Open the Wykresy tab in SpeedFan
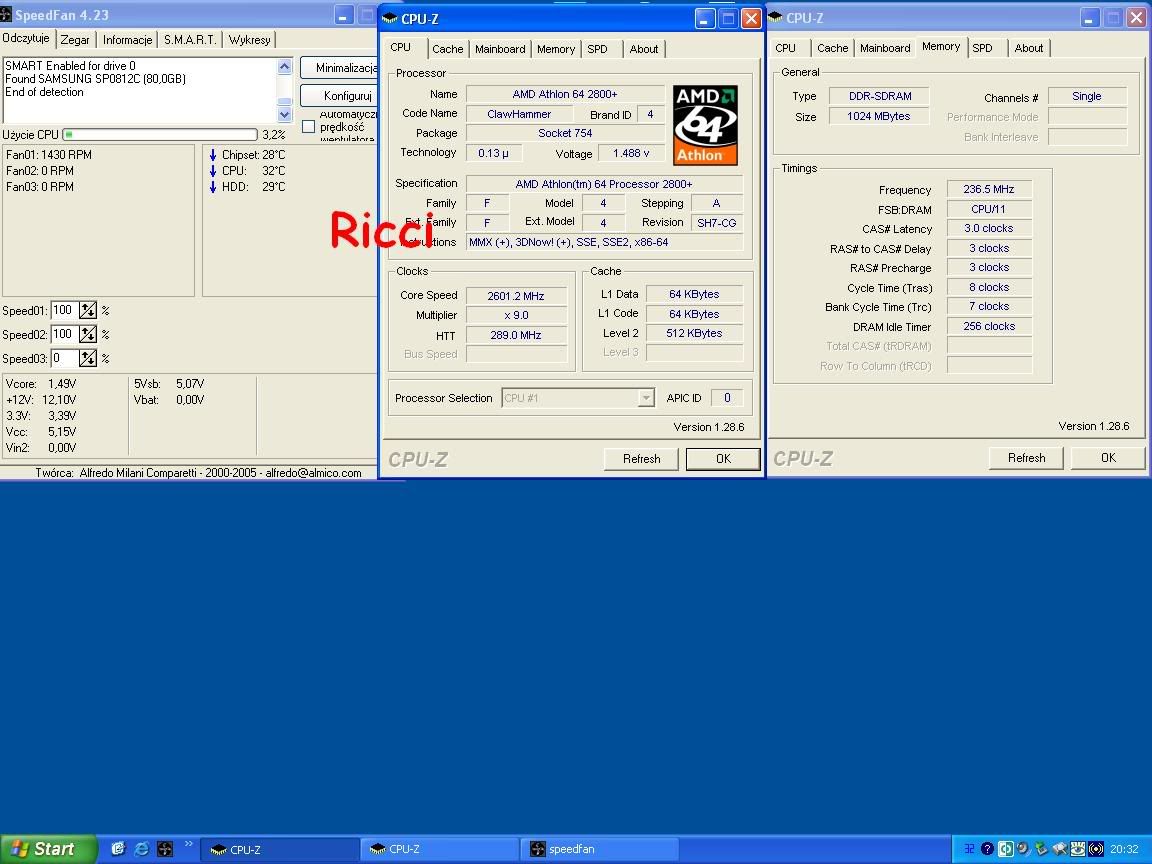 [x=250, y=40]
